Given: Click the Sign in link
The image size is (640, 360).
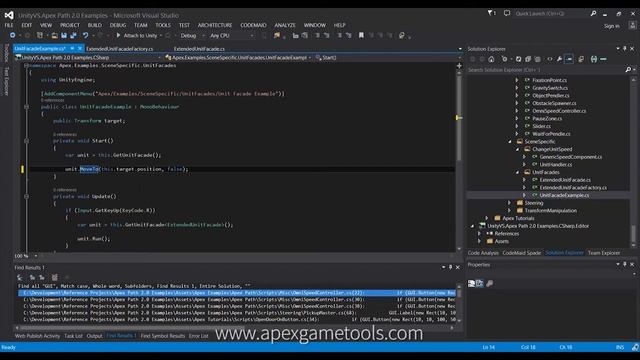Looking at the screenshot, I should tap(611, 26).
